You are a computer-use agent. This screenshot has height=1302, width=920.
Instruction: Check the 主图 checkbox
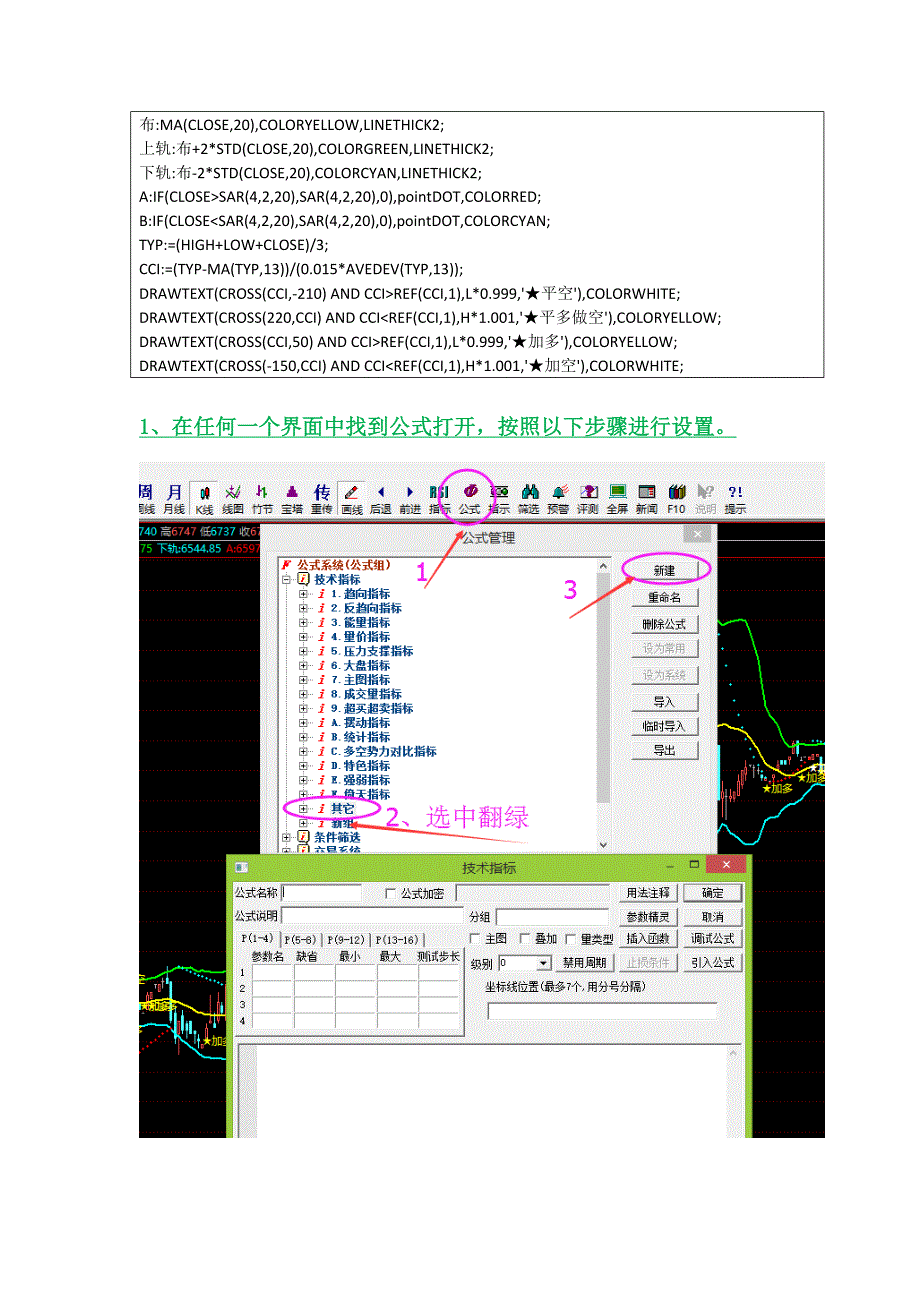(x=475, y=939)
